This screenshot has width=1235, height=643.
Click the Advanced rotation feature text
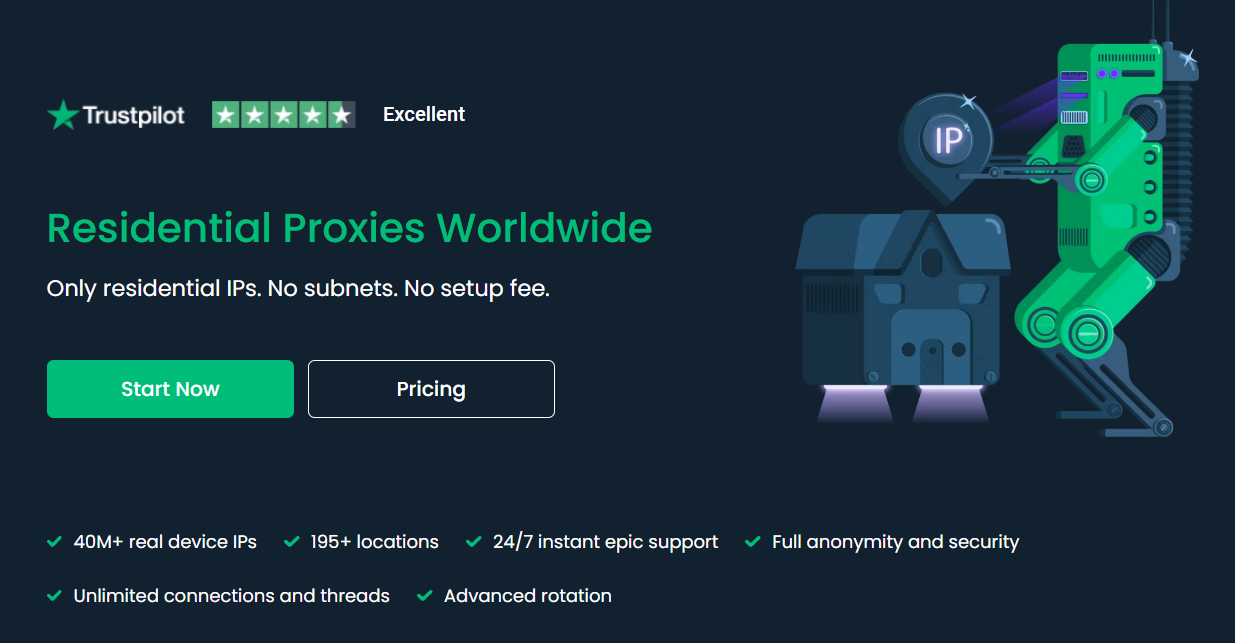tap(528, 596)
